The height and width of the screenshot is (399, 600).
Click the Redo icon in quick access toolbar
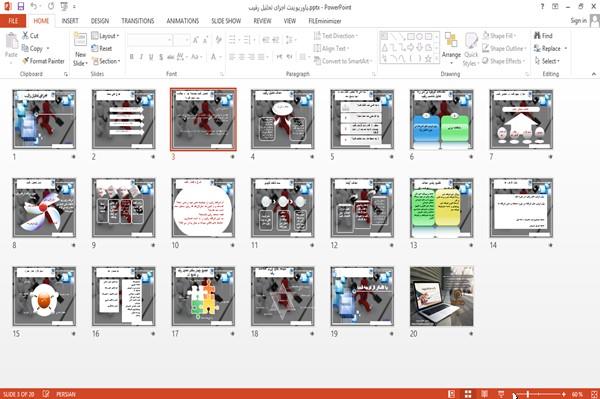(x=51, y=6)
